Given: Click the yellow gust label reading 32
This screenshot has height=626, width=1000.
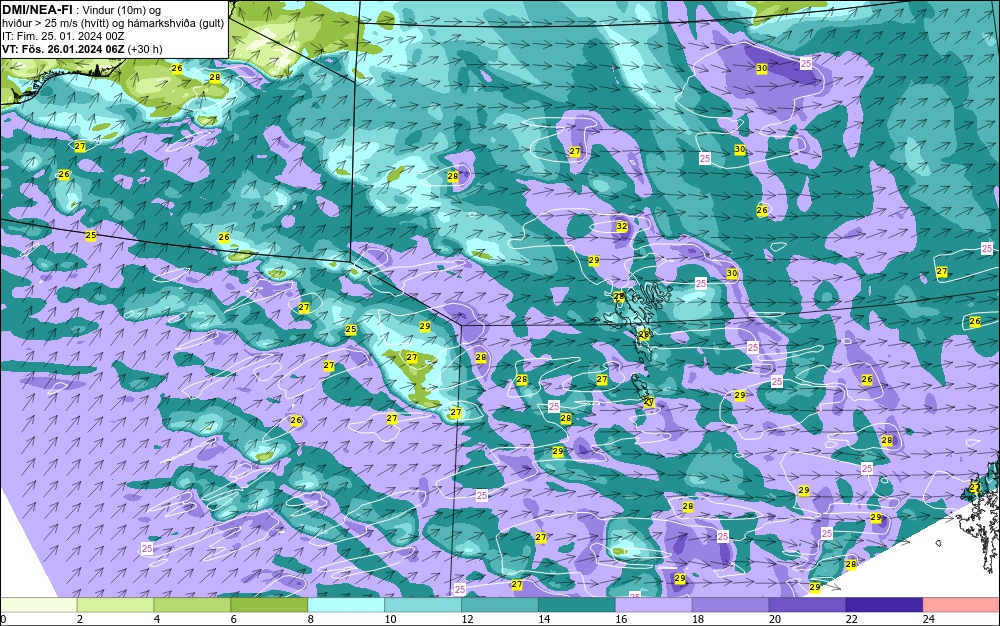Looking at the screenshot, I should click(622, 226).
